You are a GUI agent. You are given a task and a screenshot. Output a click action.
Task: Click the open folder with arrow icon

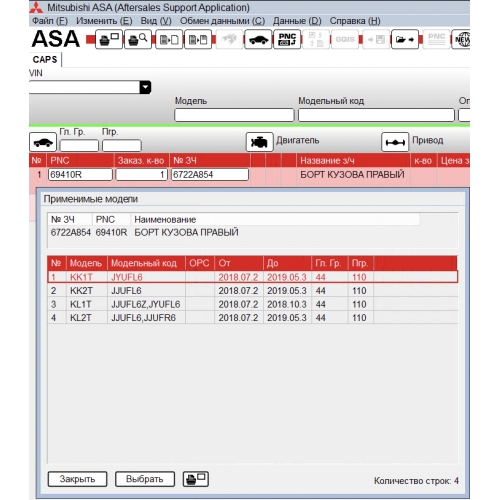point(405,39)
